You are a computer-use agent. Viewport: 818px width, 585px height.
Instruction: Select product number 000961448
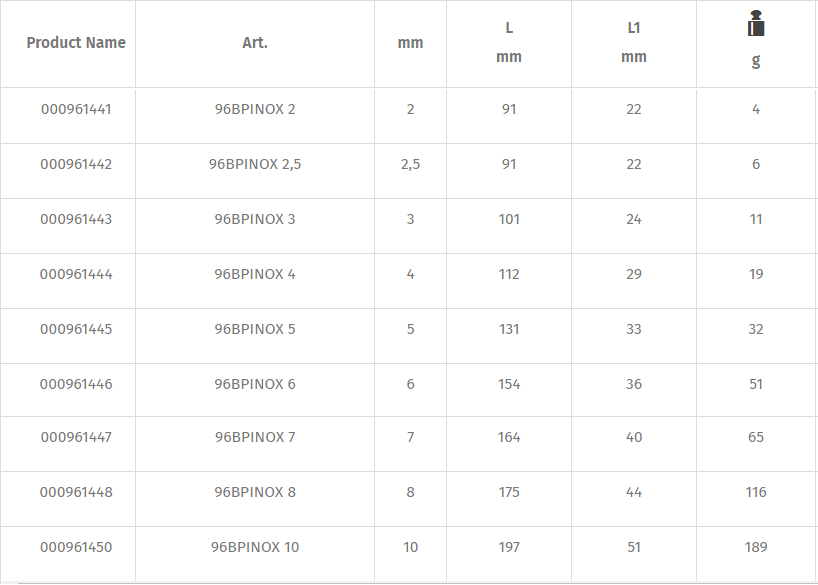click(76, 492)
